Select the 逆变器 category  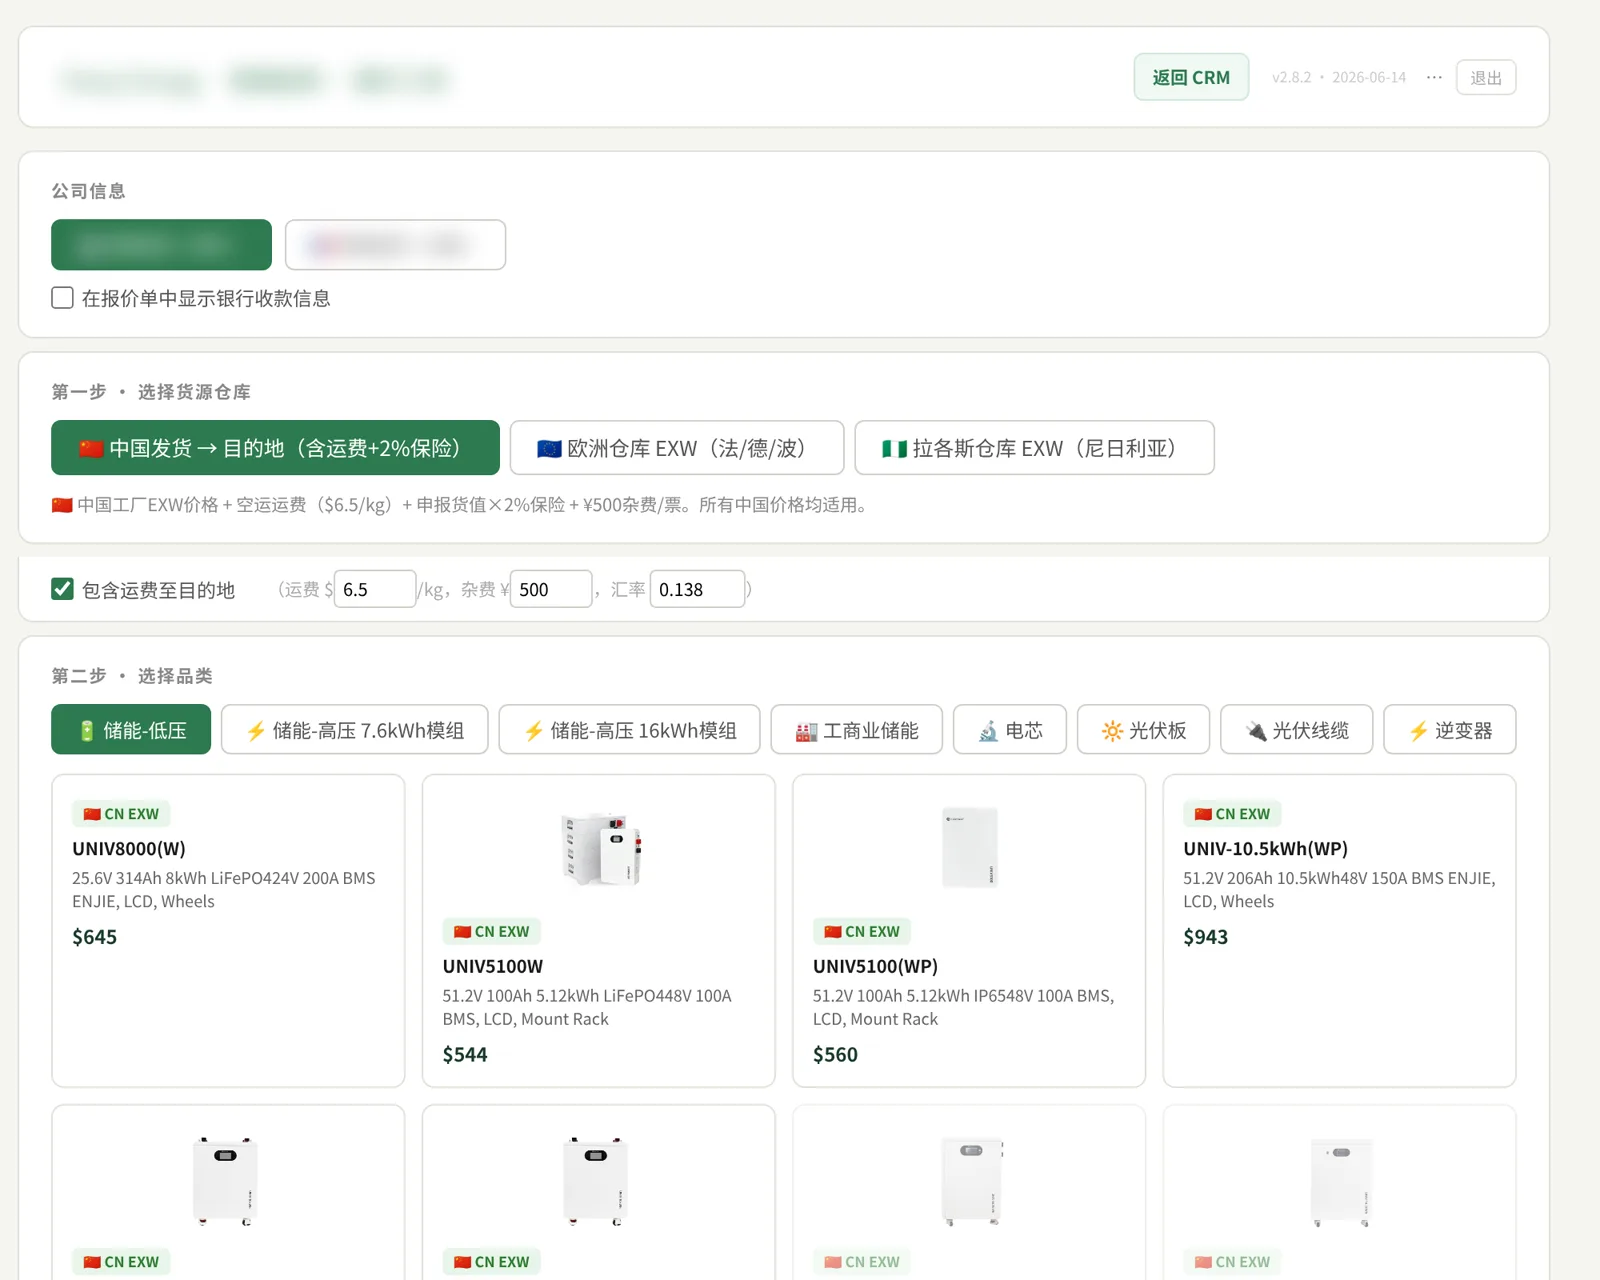(x=1450, y=730)
